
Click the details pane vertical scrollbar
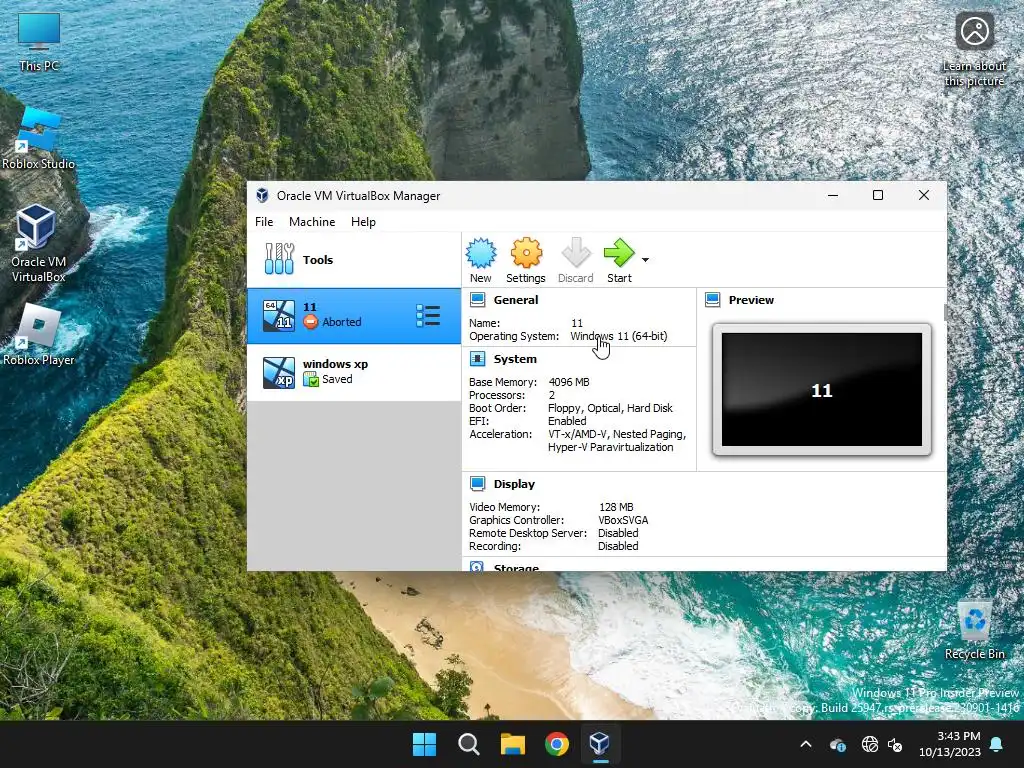(944, 313)
